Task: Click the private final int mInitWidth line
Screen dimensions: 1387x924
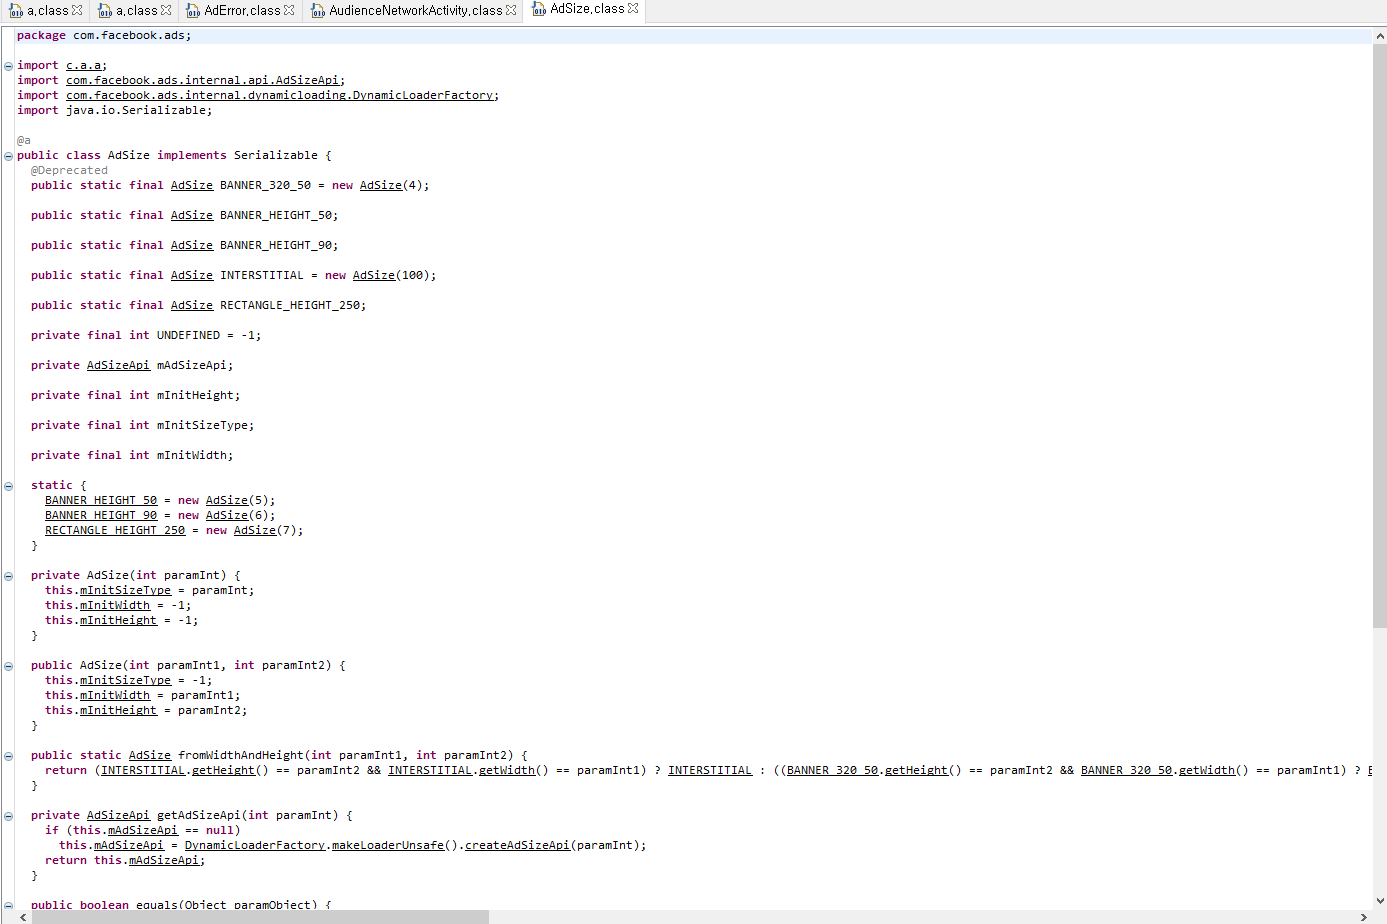Action: pyautogui.click(x=132, y=456)
